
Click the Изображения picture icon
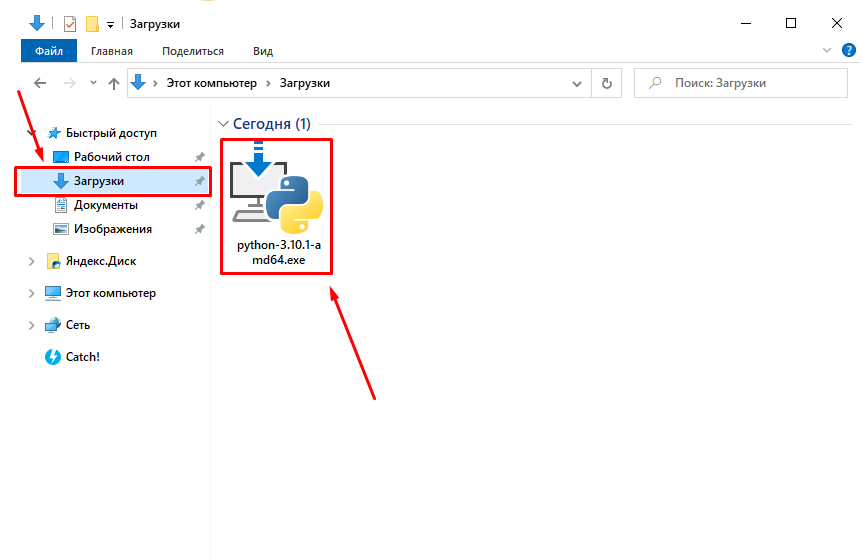click(60, 229)
